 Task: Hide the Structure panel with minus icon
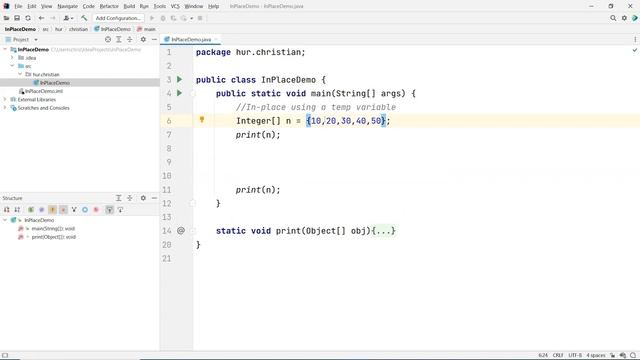tap(154, 198)
